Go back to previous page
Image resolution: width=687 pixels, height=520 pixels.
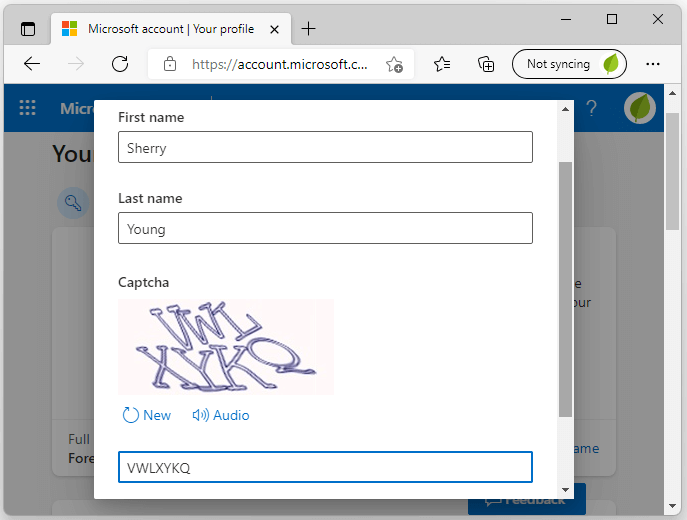coord(32,64)
